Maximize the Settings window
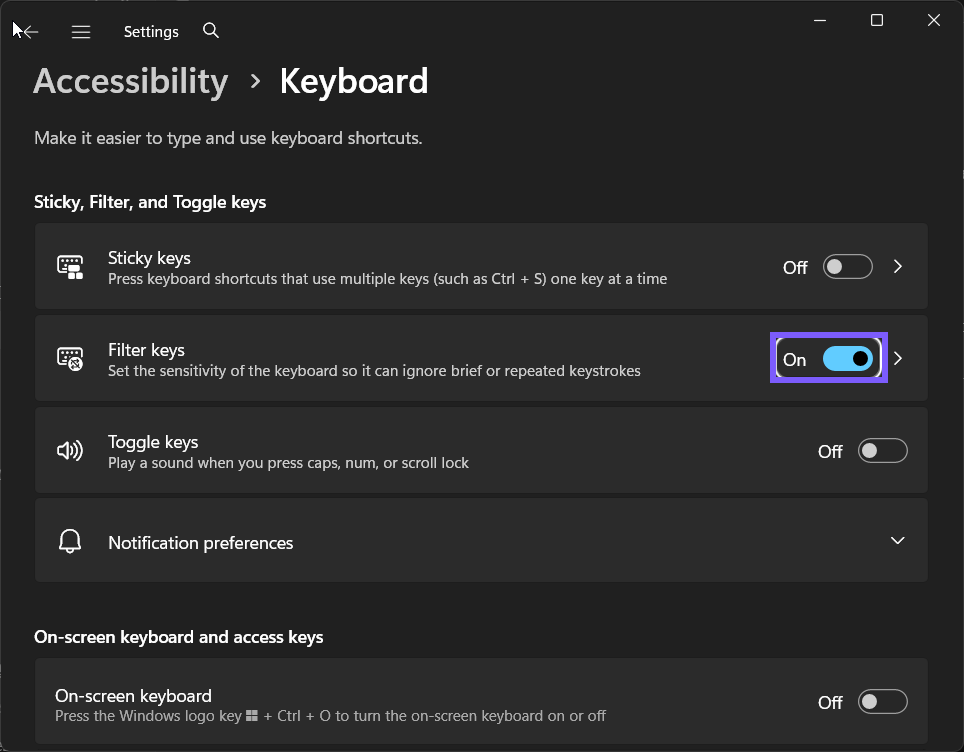 (x=877, y=20)
